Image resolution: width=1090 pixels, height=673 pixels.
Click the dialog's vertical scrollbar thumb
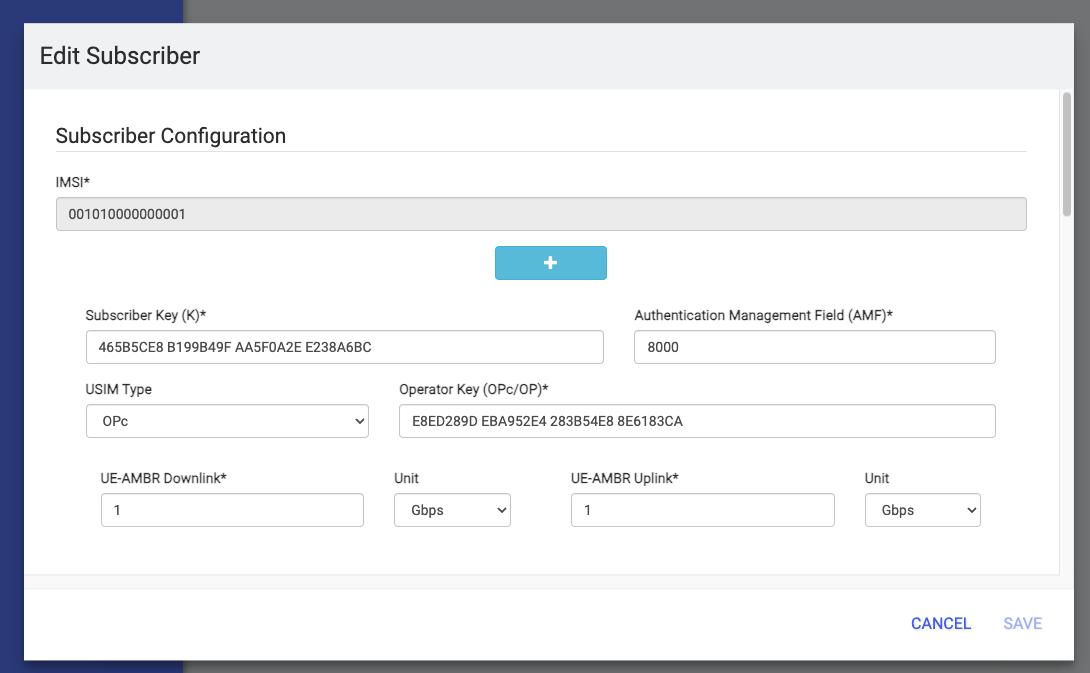pos(1067,154)
